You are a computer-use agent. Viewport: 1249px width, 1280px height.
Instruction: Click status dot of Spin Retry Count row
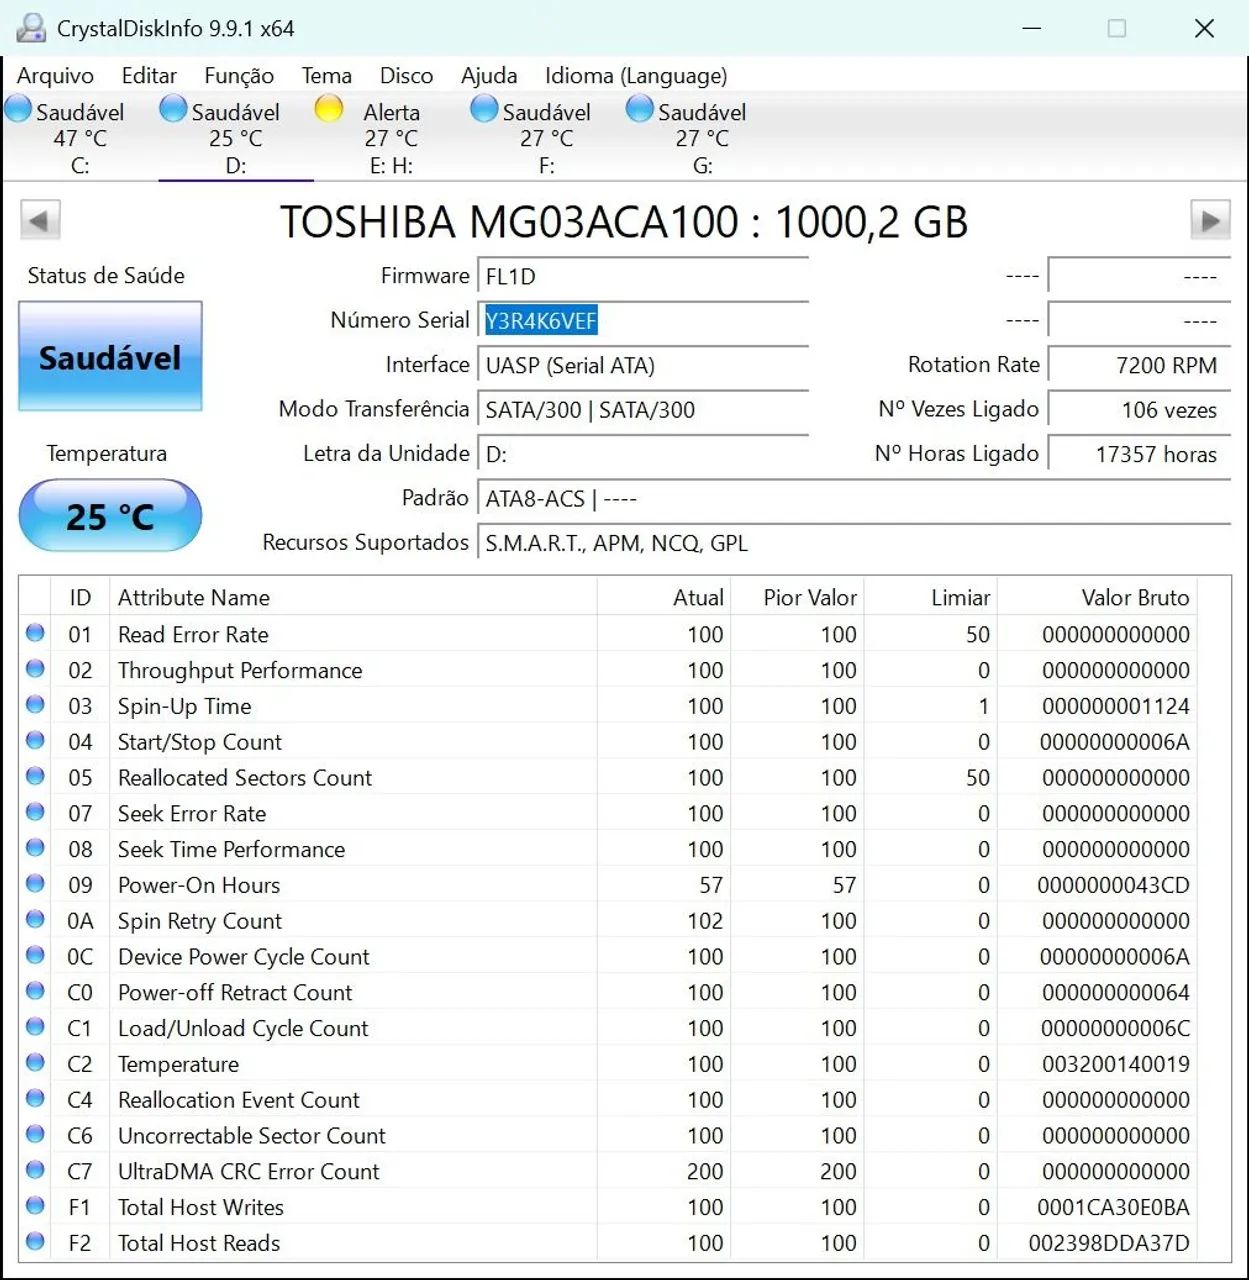[x=35, y=919]
